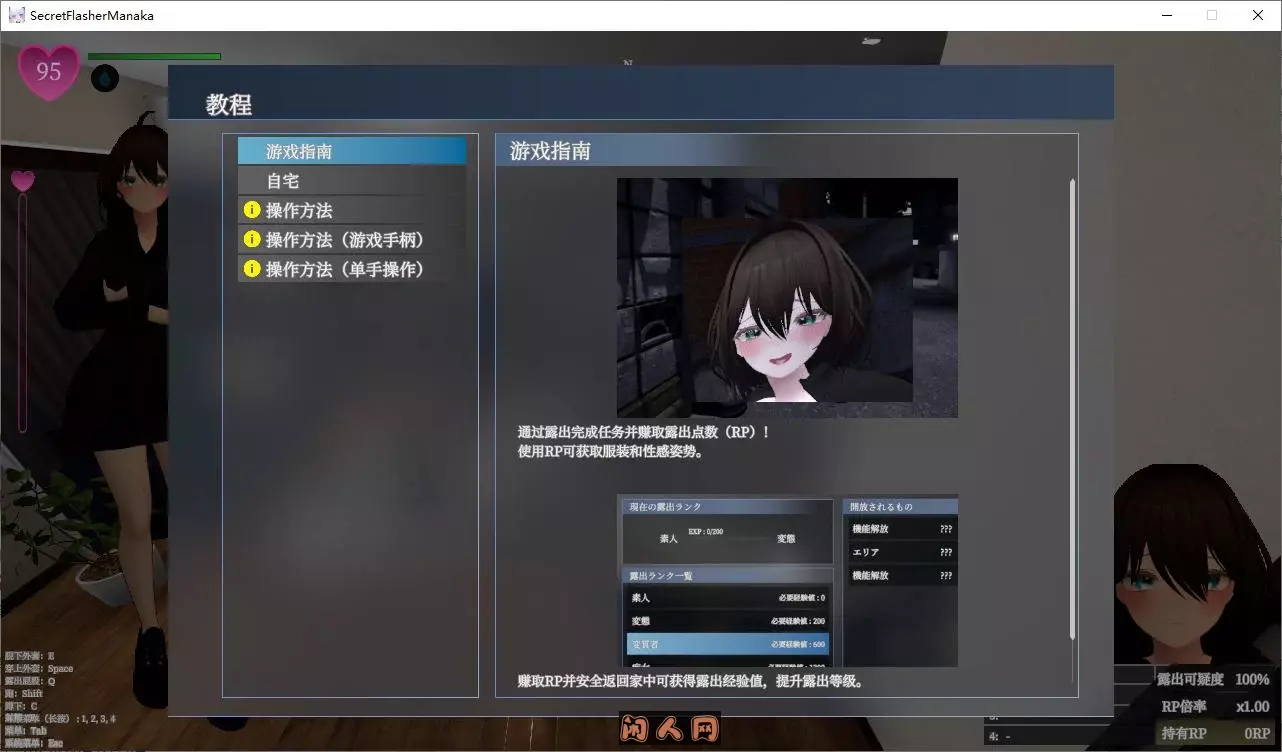Click the info icon beside 操作方法（游戏手柄）
The height and width of the screenshot is (752, 1282).
[x=250, y=239]
